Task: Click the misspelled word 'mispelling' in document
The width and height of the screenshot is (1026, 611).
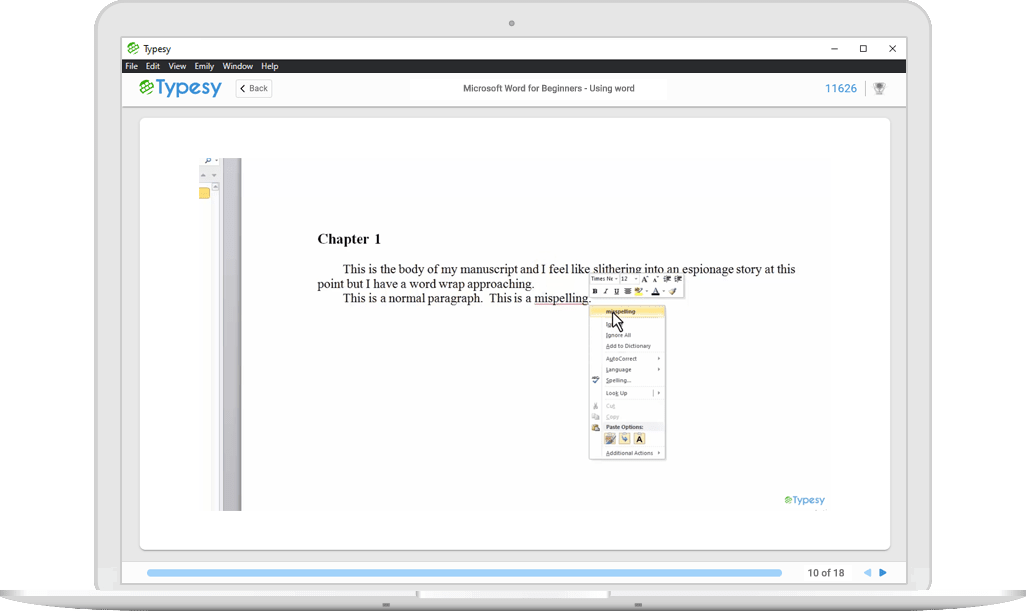Action: [x=561, y=298]
